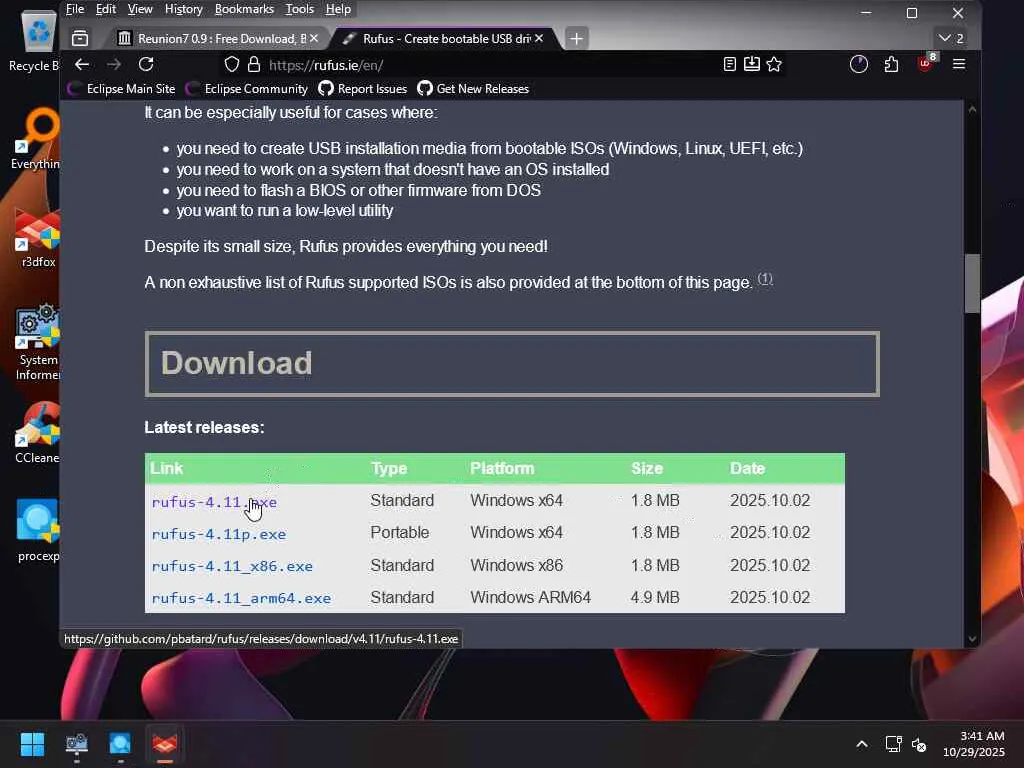
Task: Click the Download section heading
Action: [x=512, y=364]
